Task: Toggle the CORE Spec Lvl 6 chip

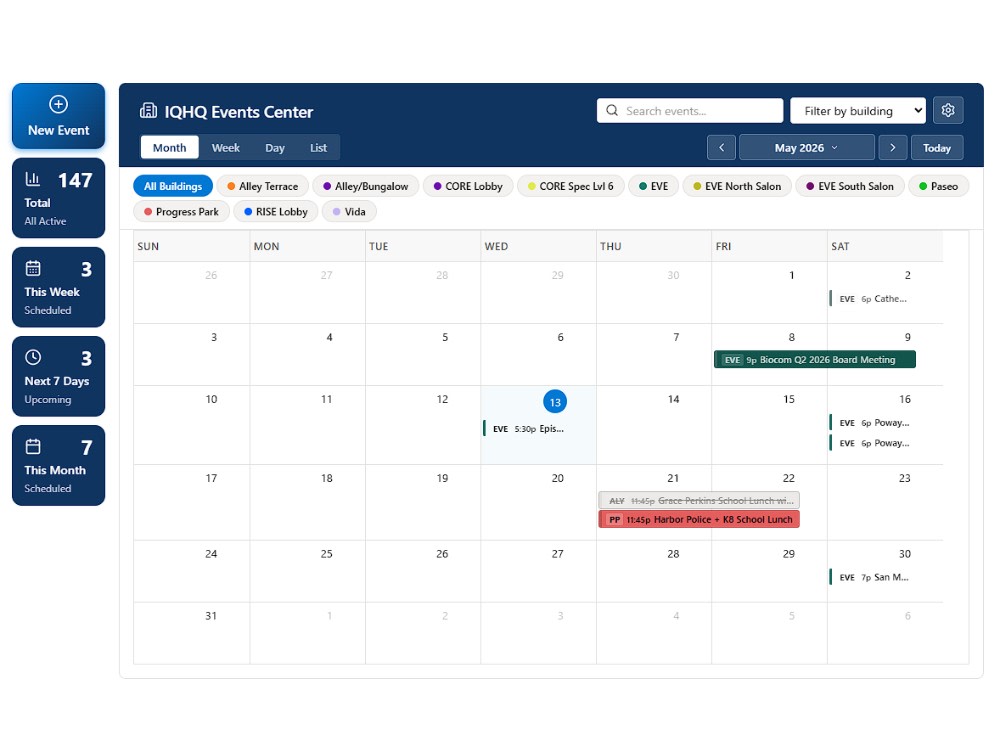Action: 571,186
